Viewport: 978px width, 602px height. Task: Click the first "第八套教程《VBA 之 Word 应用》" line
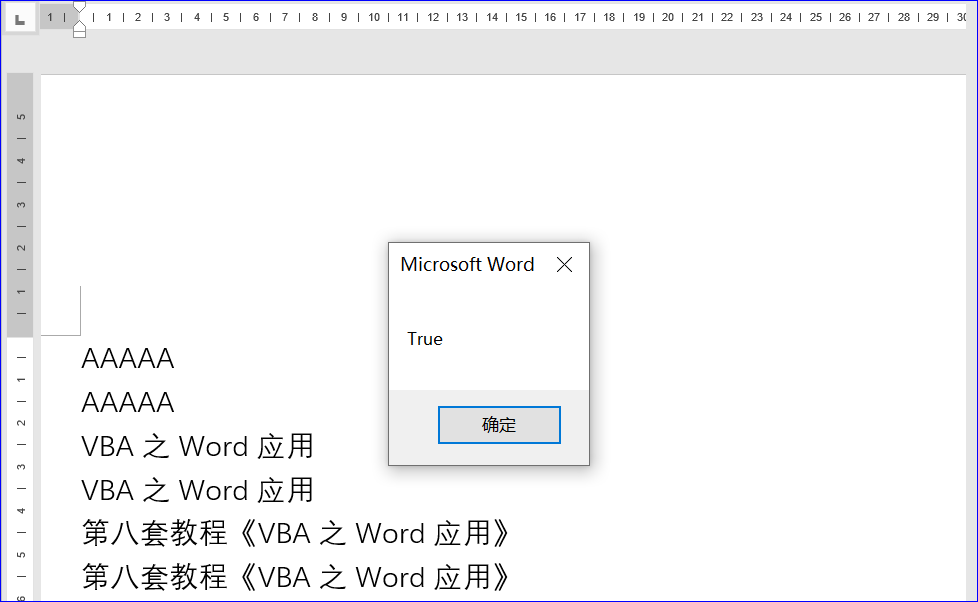[x=296, y=534]
